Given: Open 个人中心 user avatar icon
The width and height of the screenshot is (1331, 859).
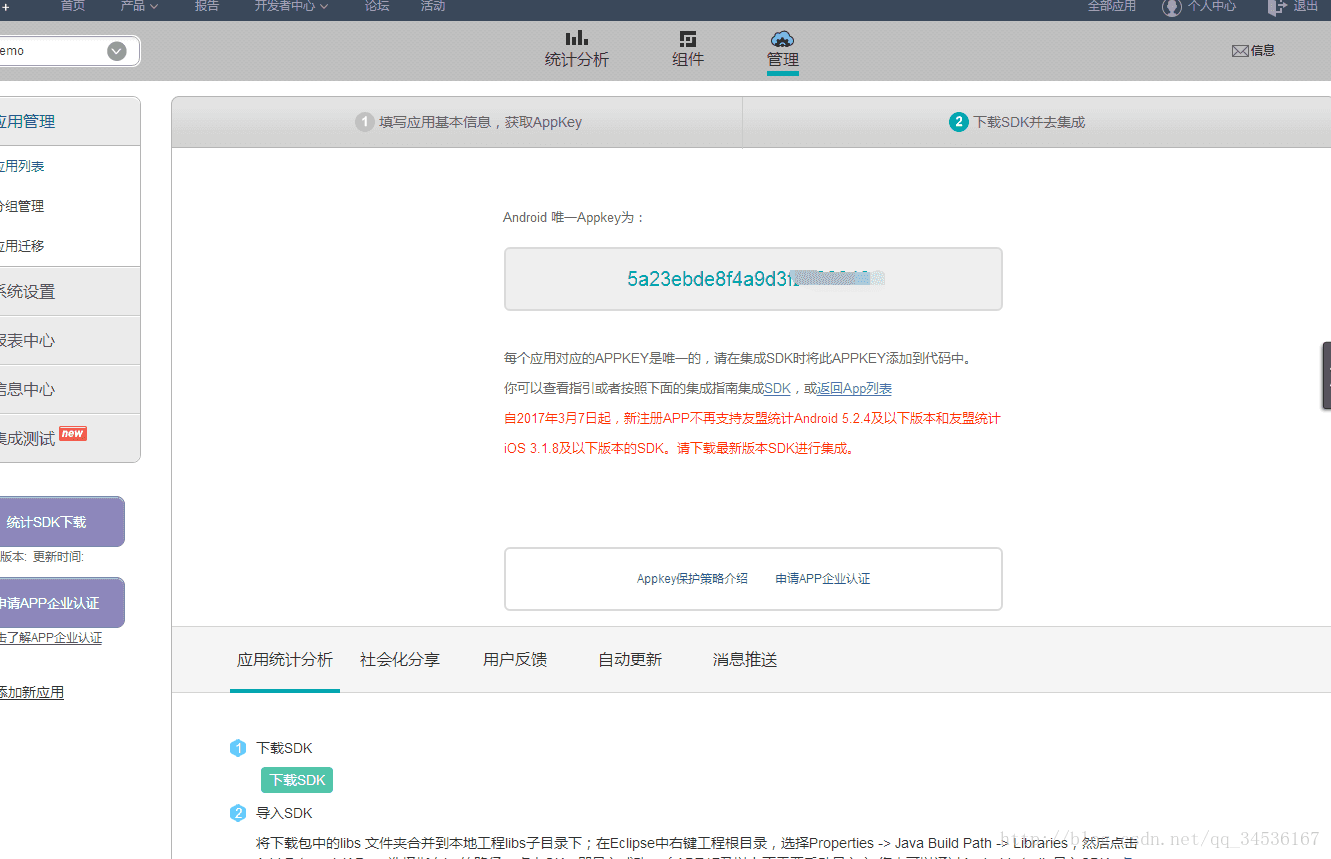Looking at the screenshot, I should point(1172,7).
